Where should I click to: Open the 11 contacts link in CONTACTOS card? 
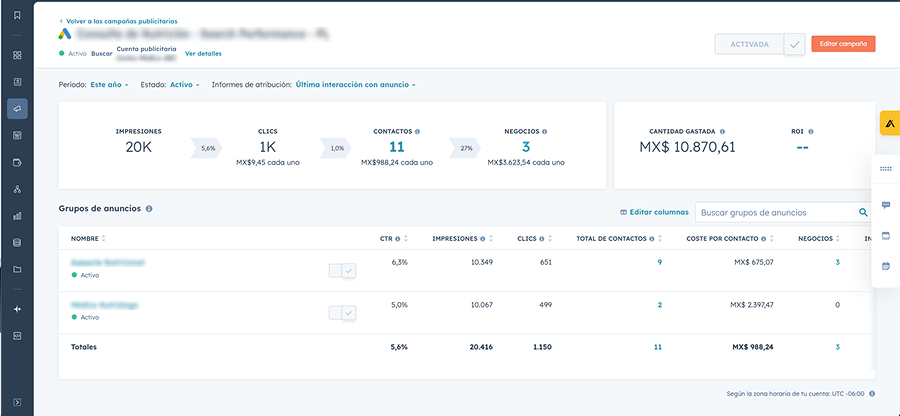(397, 147)
